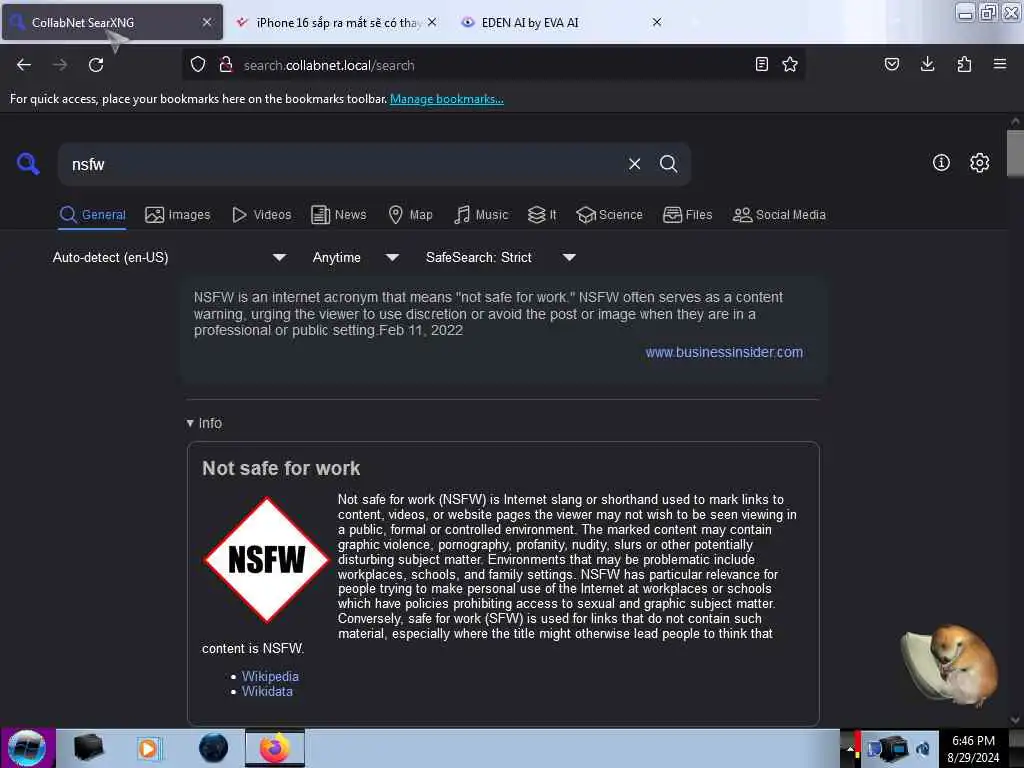Switch to the News category
The image size is (1024, 768).
pyautogui.click(x=339, y=215)
